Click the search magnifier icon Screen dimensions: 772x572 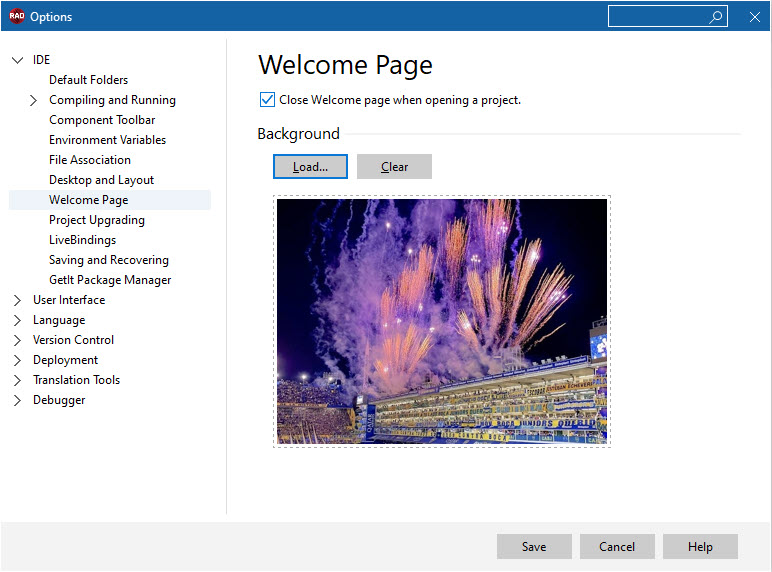(716, 17)
